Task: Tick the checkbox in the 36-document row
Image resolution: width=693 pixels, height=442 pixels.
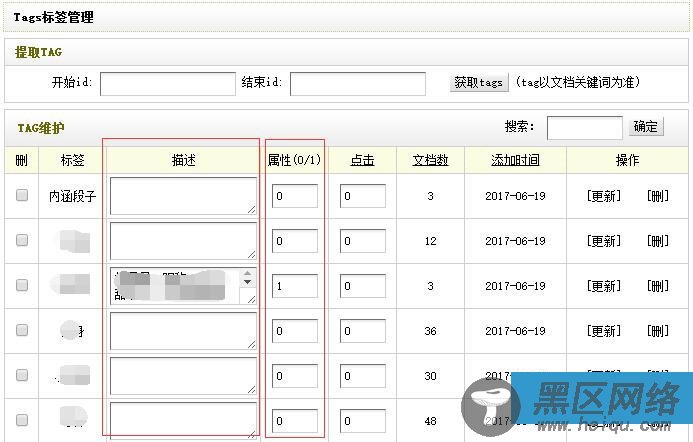Action: click(x=22, y=330)
